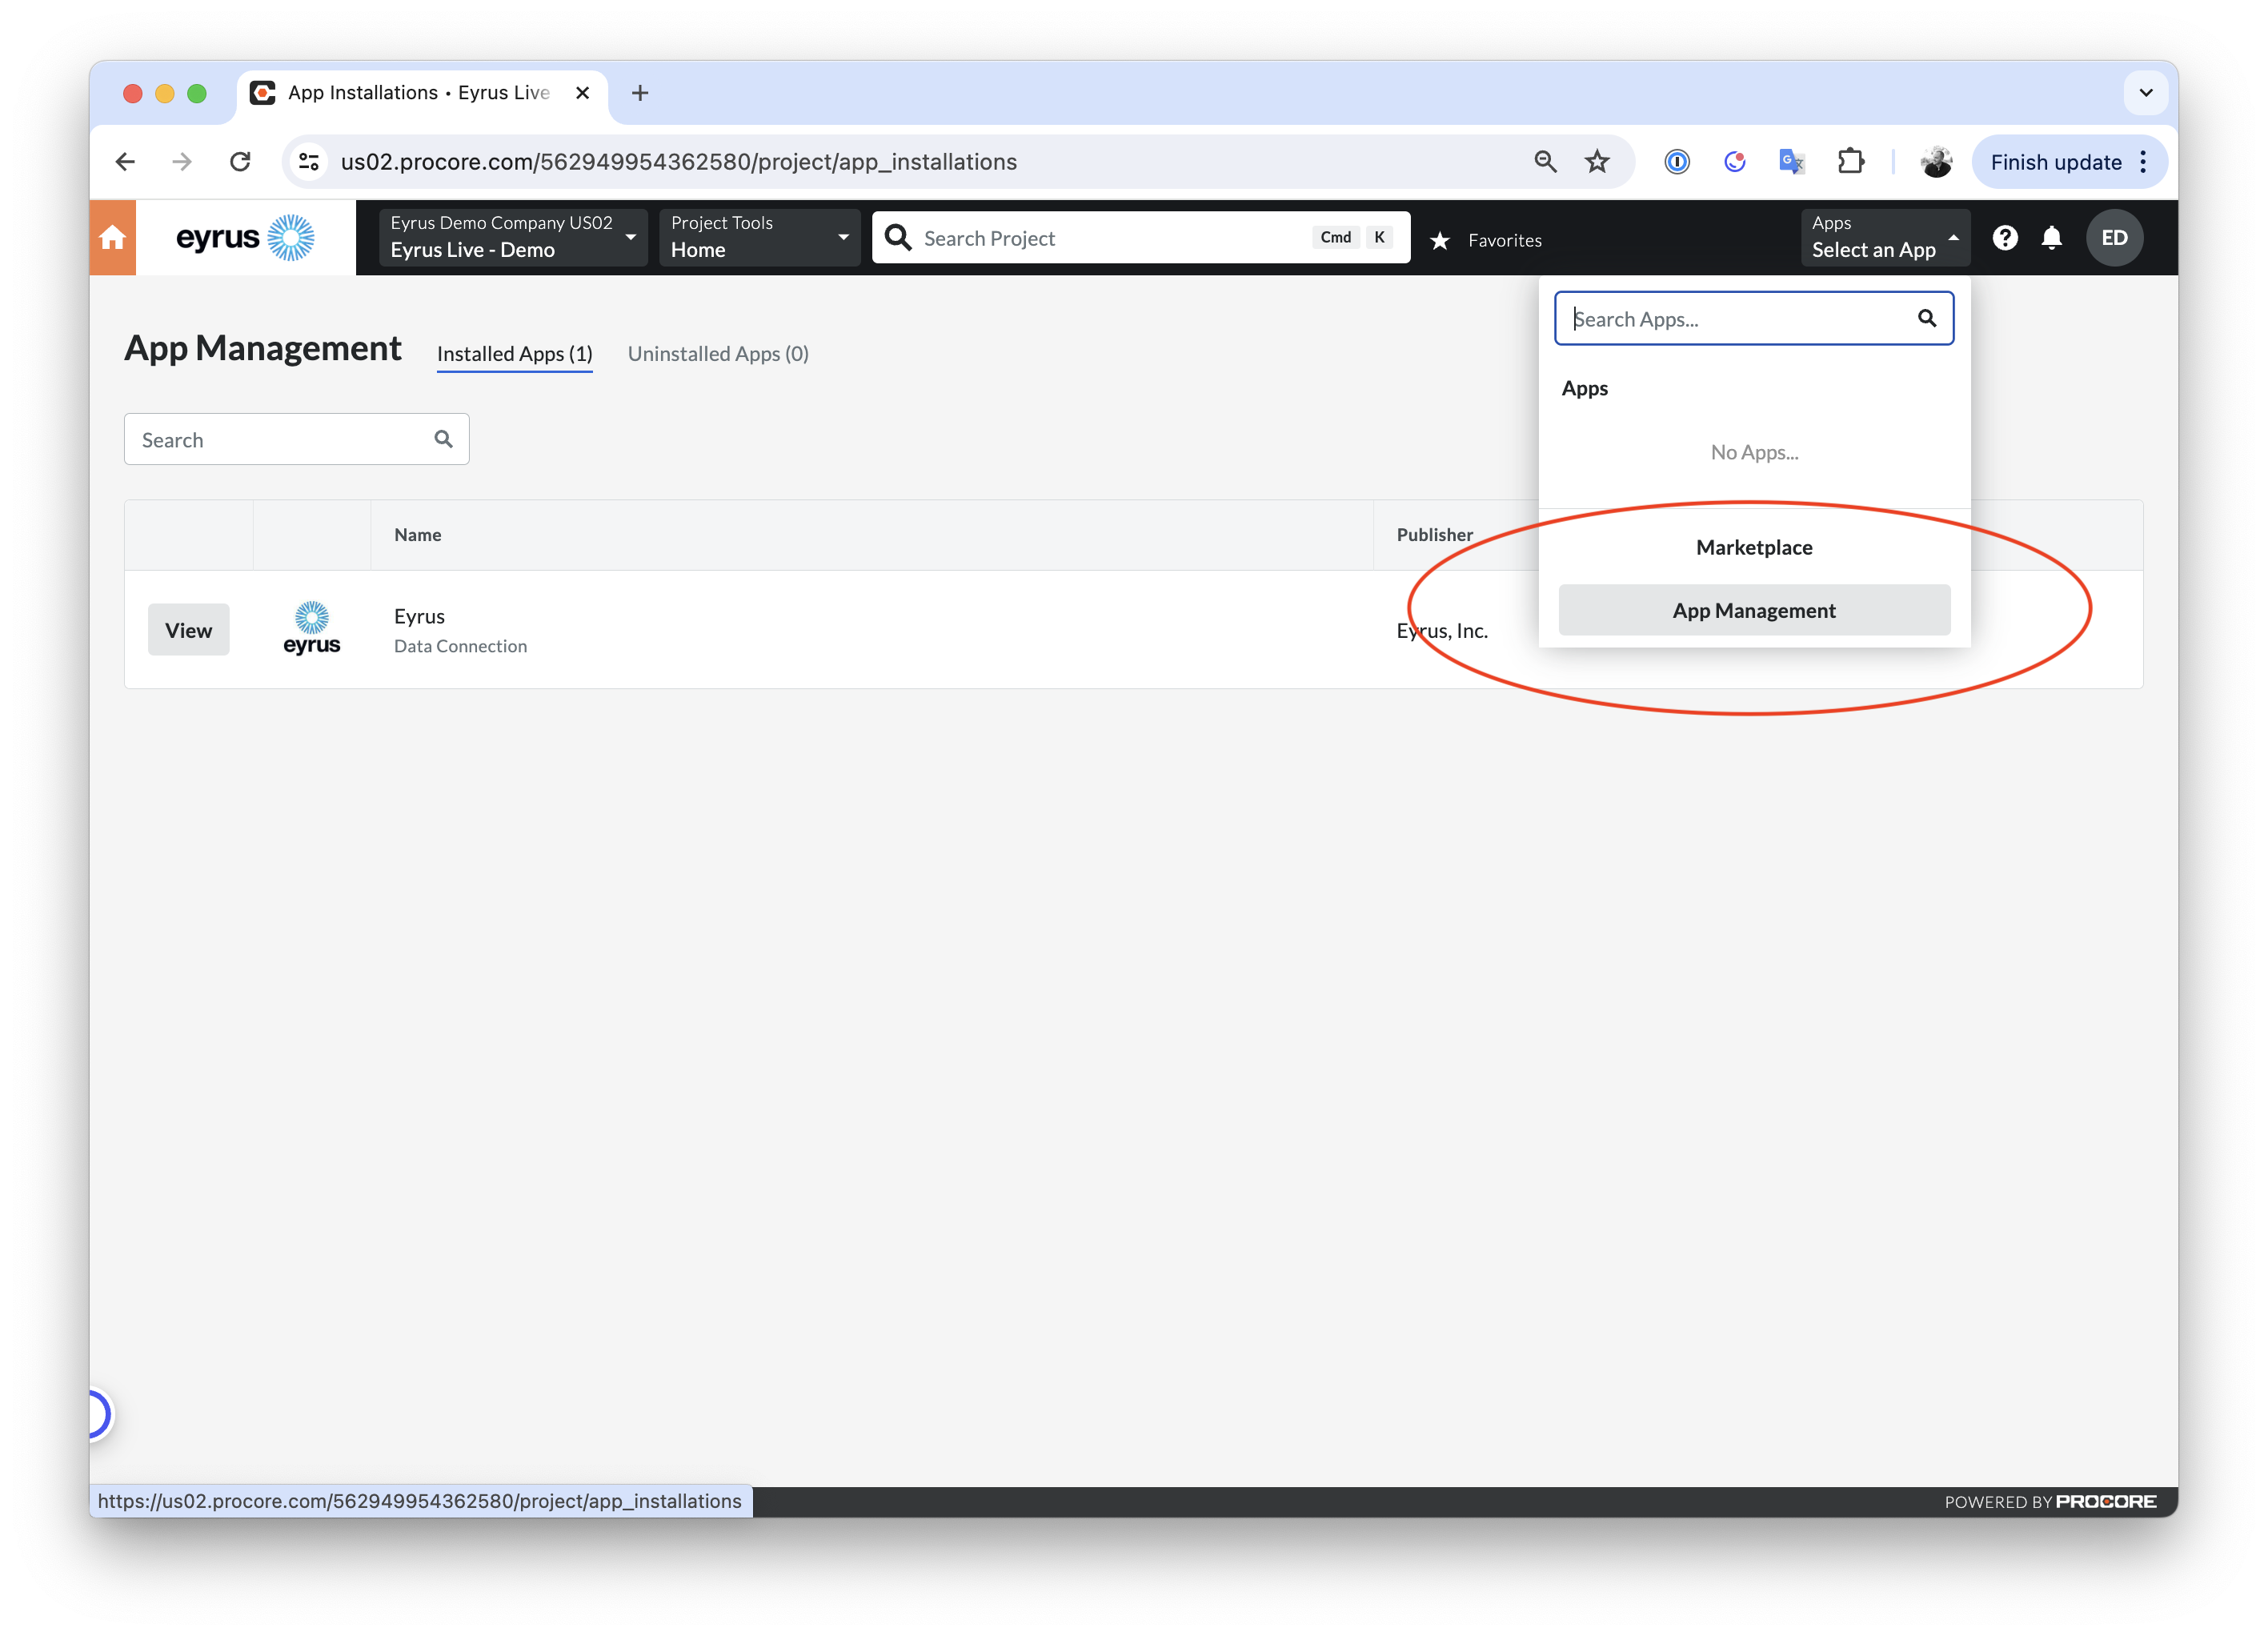This screenshot has width=2268, height=1636.
Task: Click the Eyrus app logo in table row
Action: pyautogui.click(x=312, y=629)
